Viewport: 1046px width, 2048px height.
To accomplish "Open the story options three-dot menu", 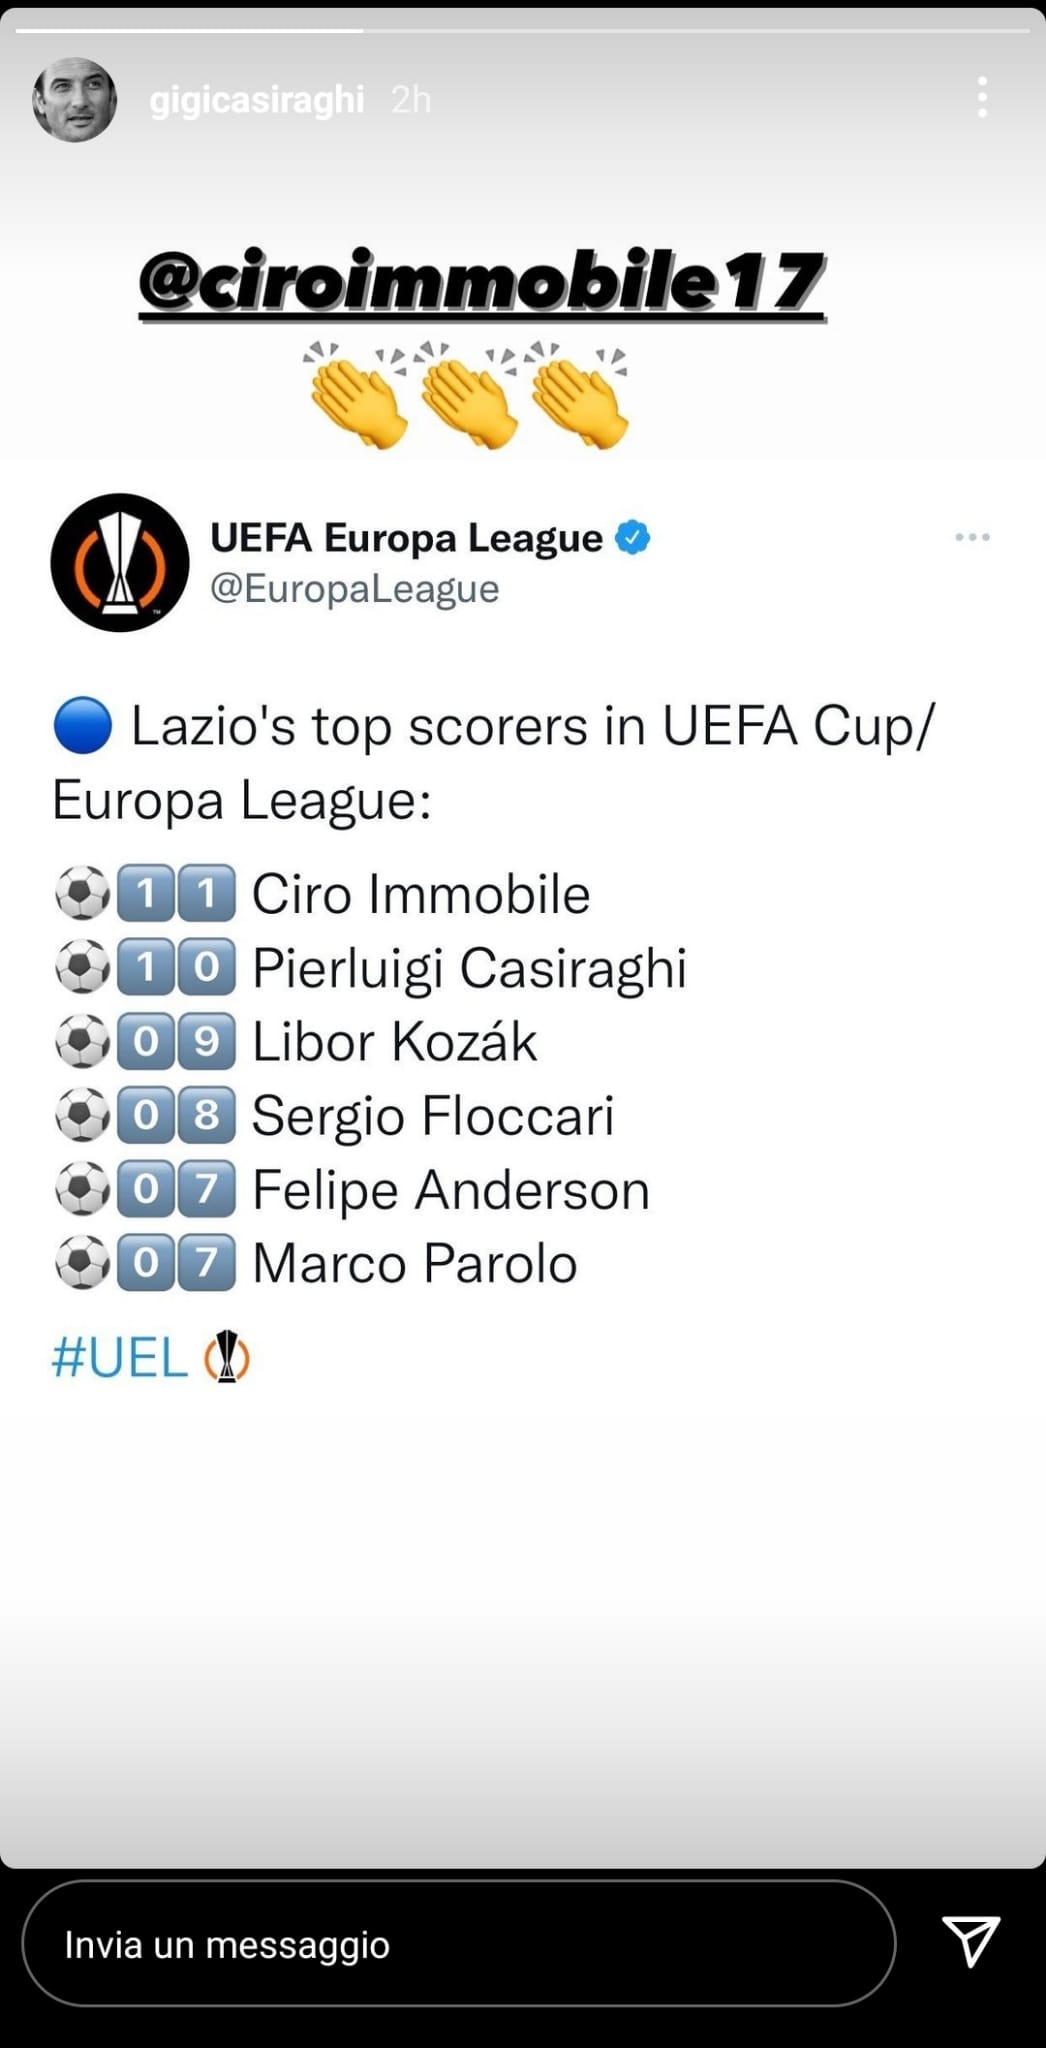I will coord(982,98).
